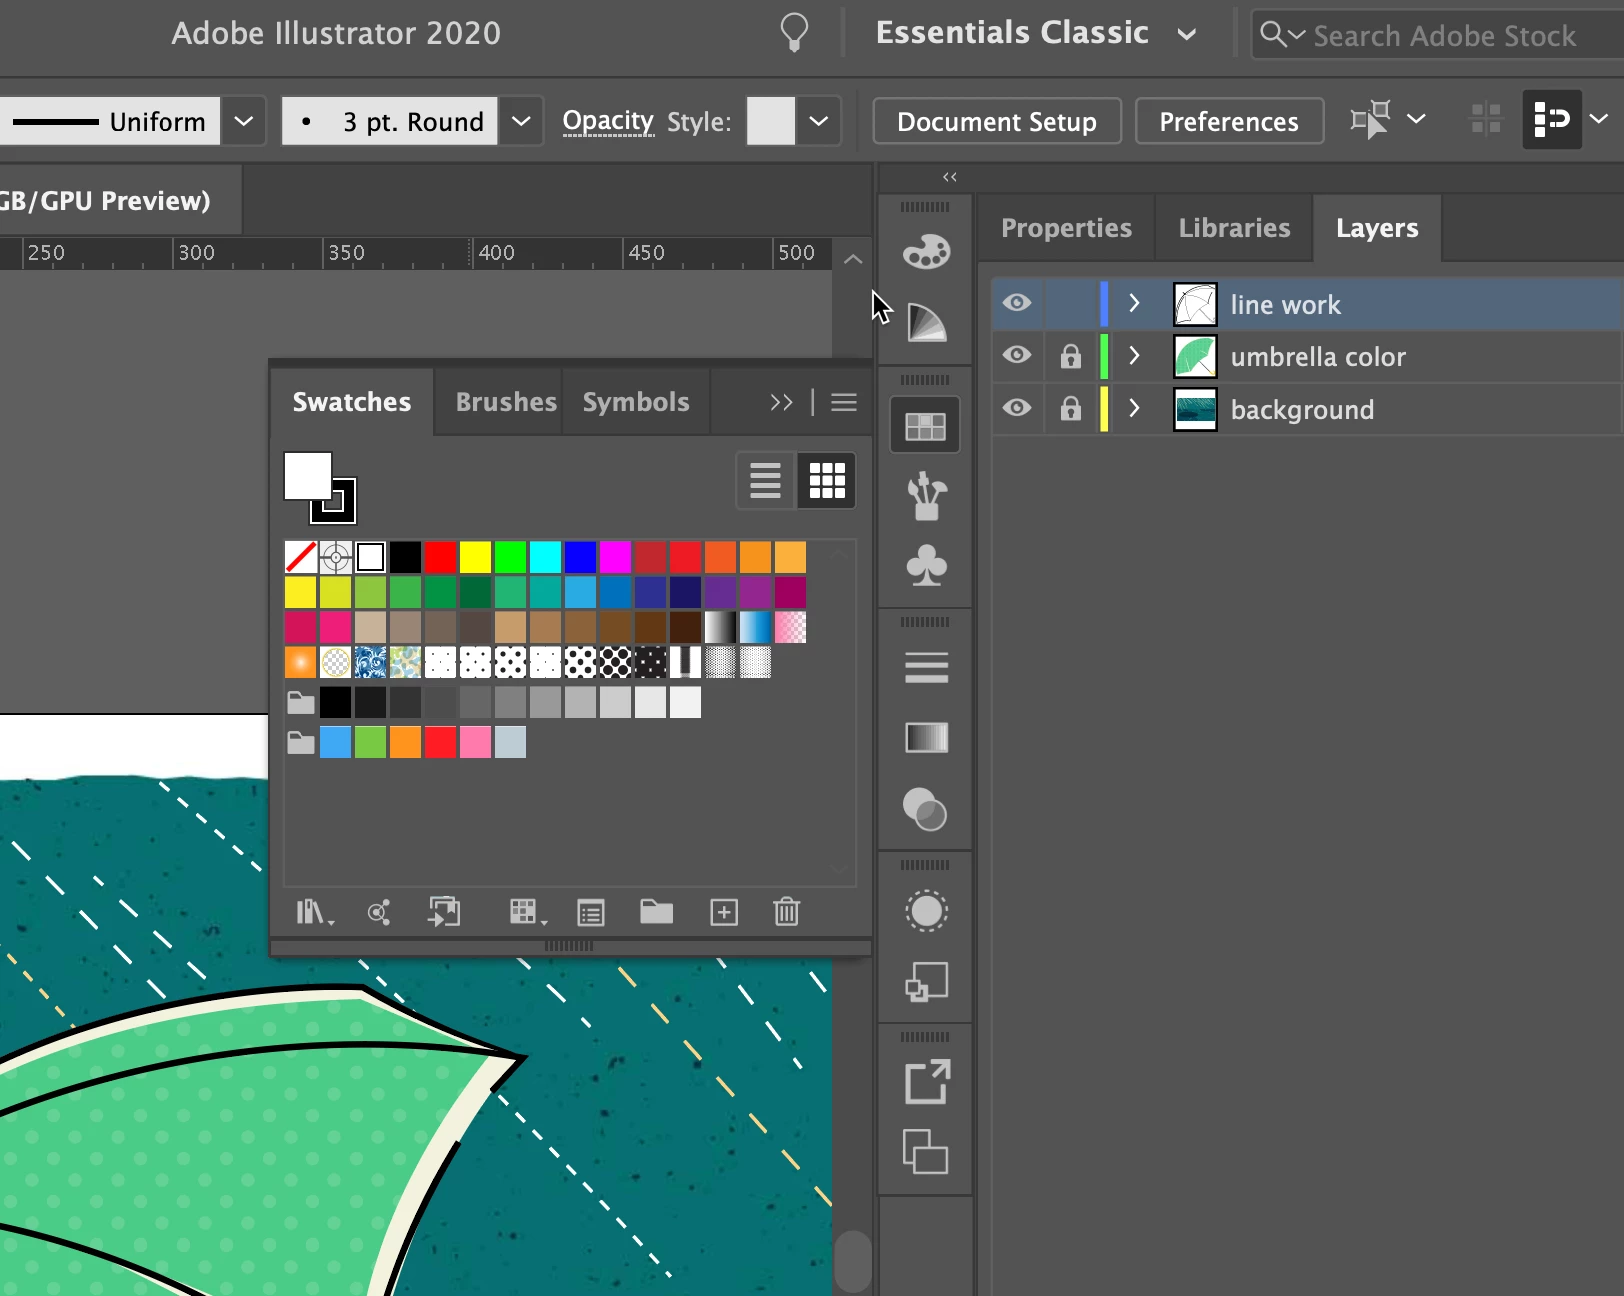
Task: Open the Essentials Classic workspace switcher
Action: coord(1036,33)
